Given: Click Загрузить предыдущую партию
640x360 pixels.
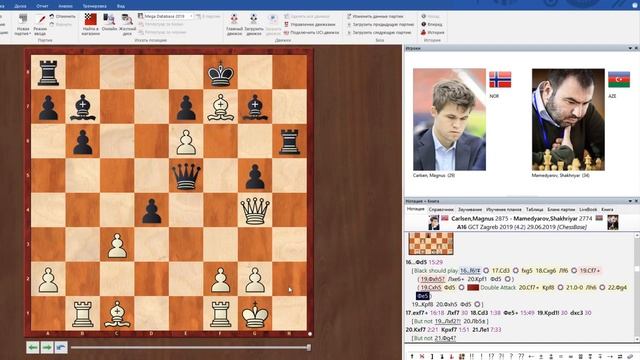Looking at the screenshot, I should coord(380,24).
